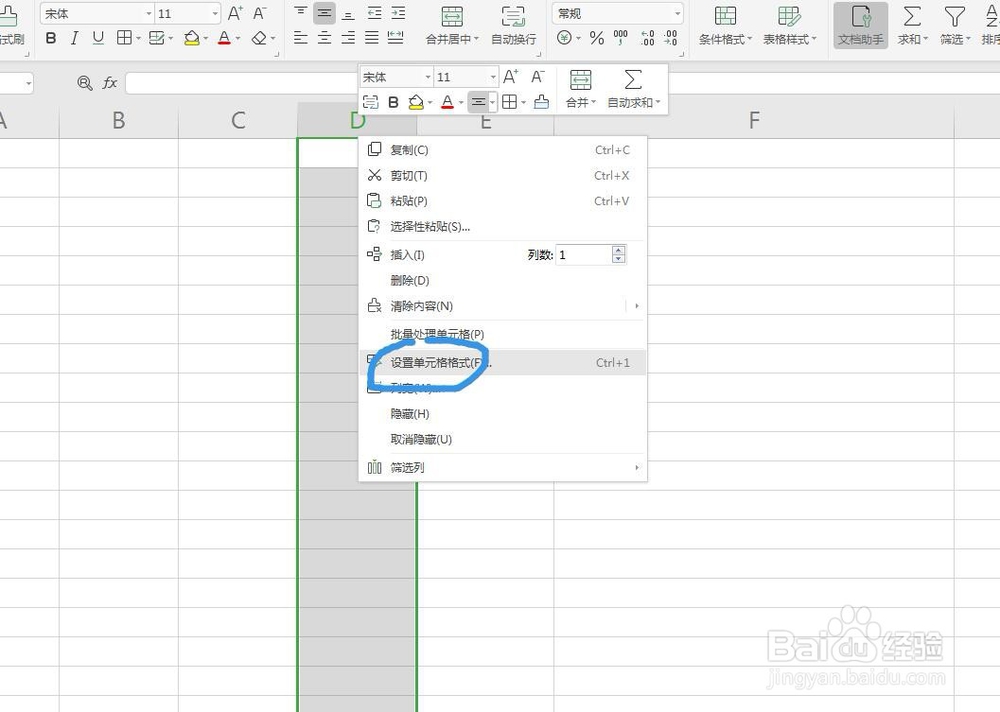1000x712 pixels.
Task: Toggle top vertical alignment
Action: click(300, 13)
